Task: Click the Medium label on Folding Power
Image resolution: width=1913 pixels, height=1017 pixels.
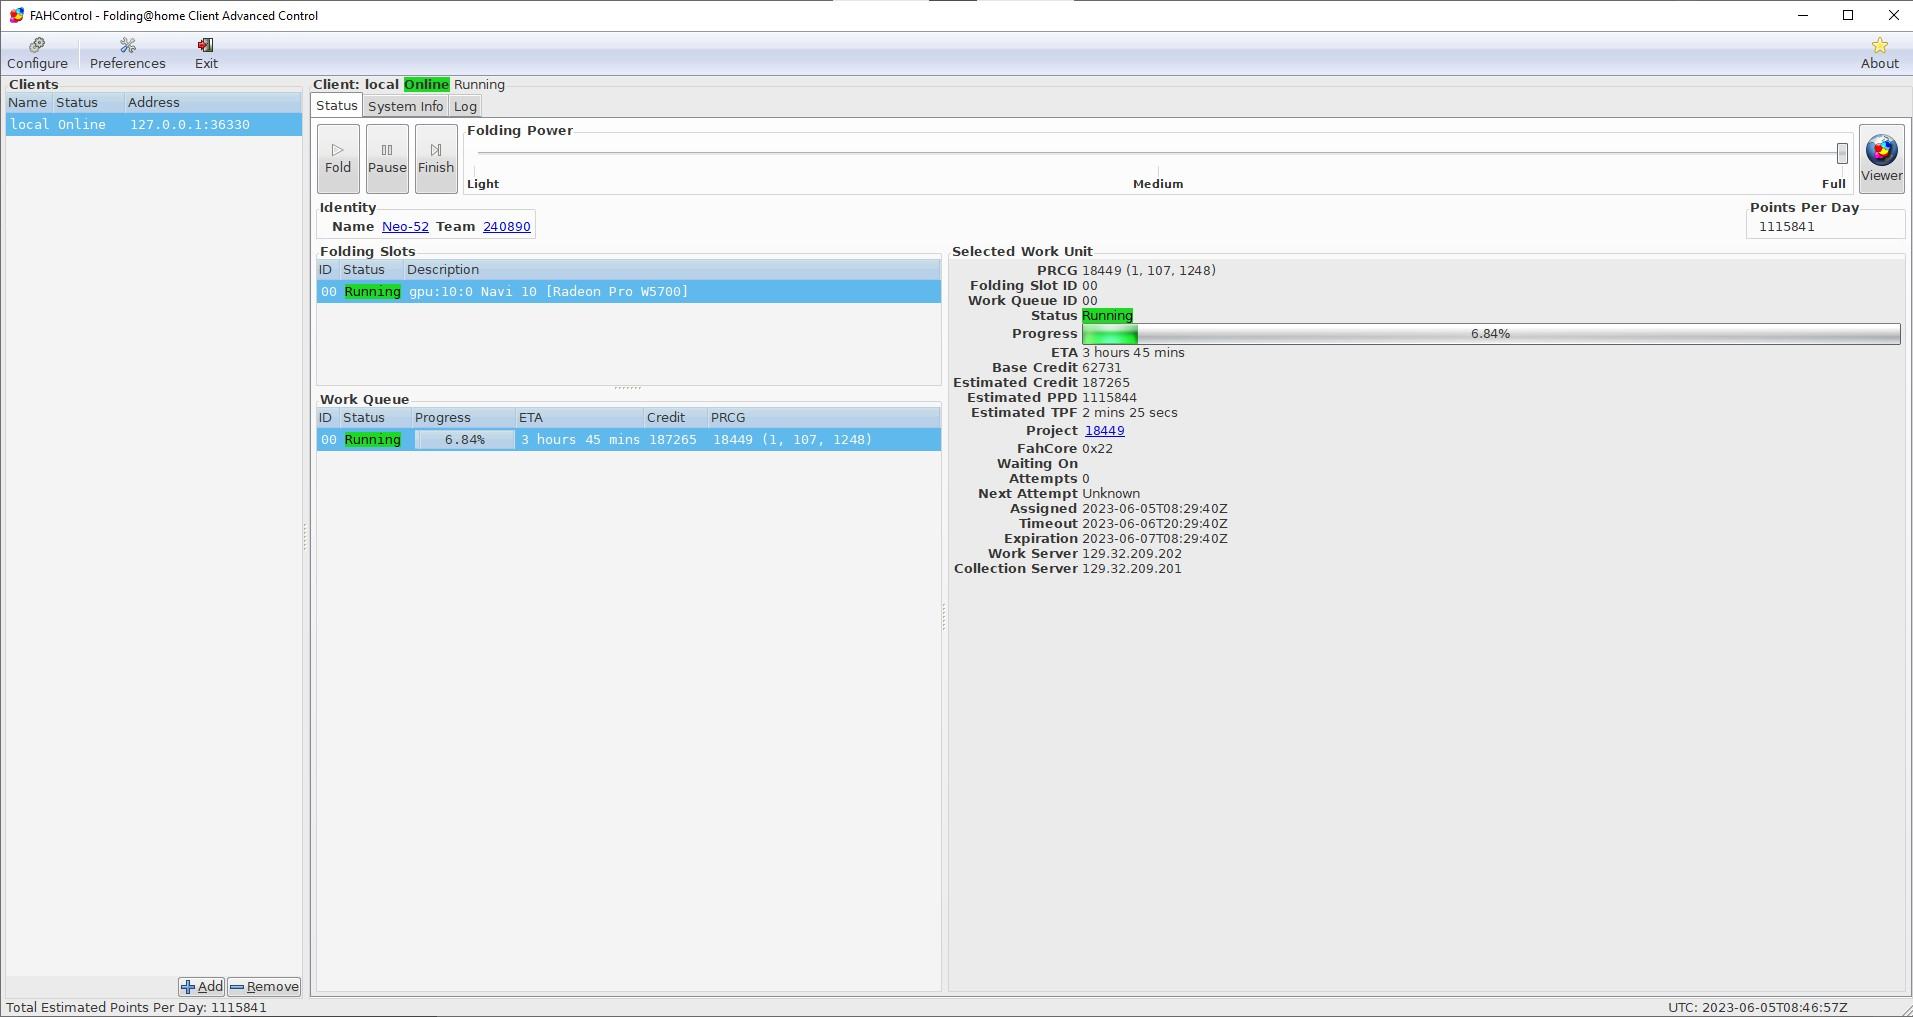Action: [x=1158, y=184]
